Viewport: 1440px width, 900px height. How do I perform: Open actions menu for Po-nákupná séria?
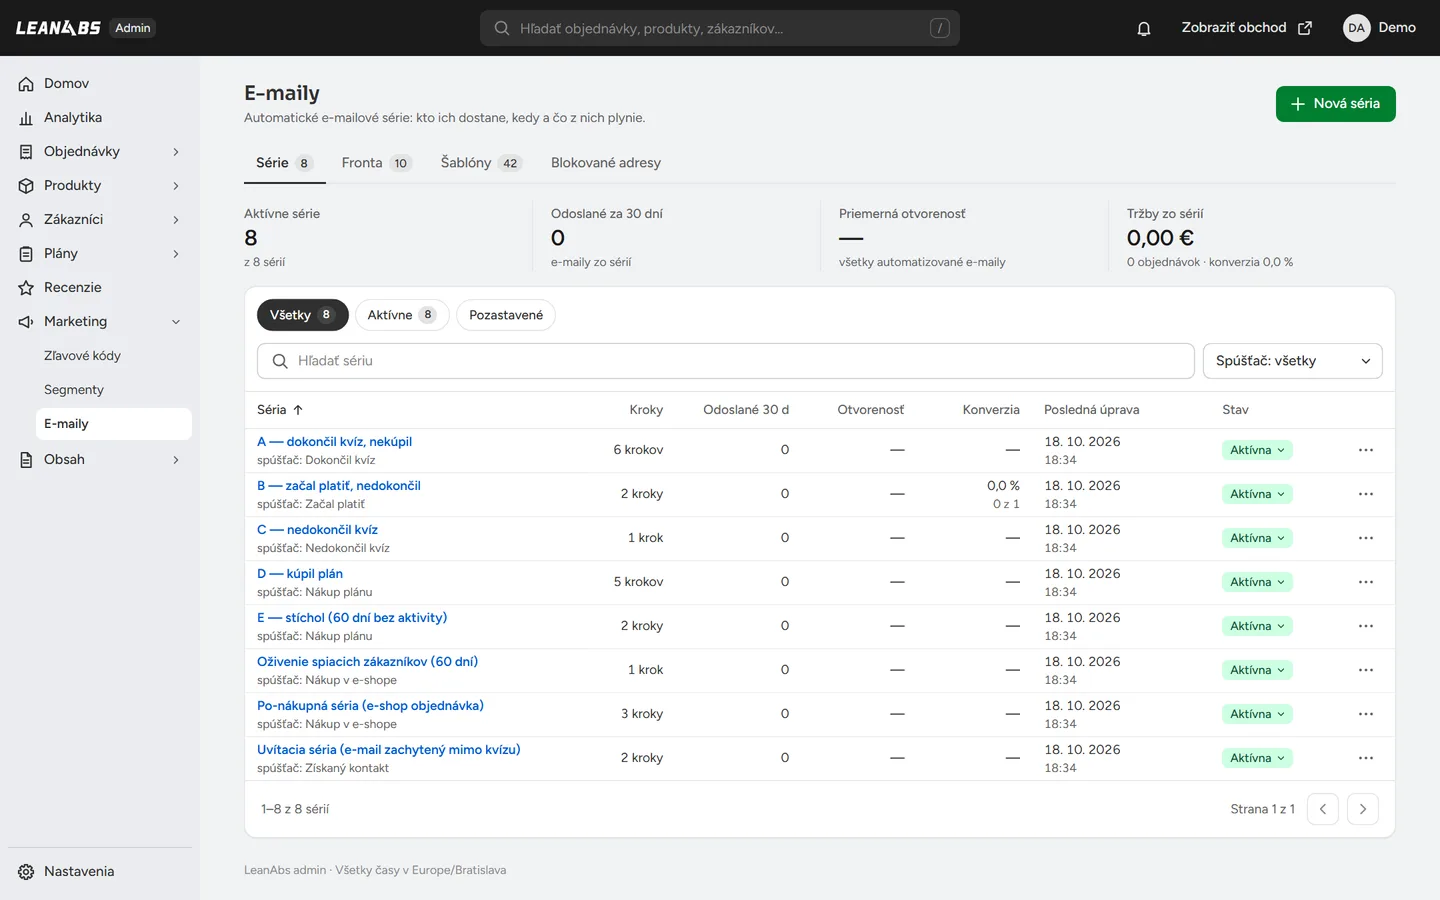(x=1366, y=714)
